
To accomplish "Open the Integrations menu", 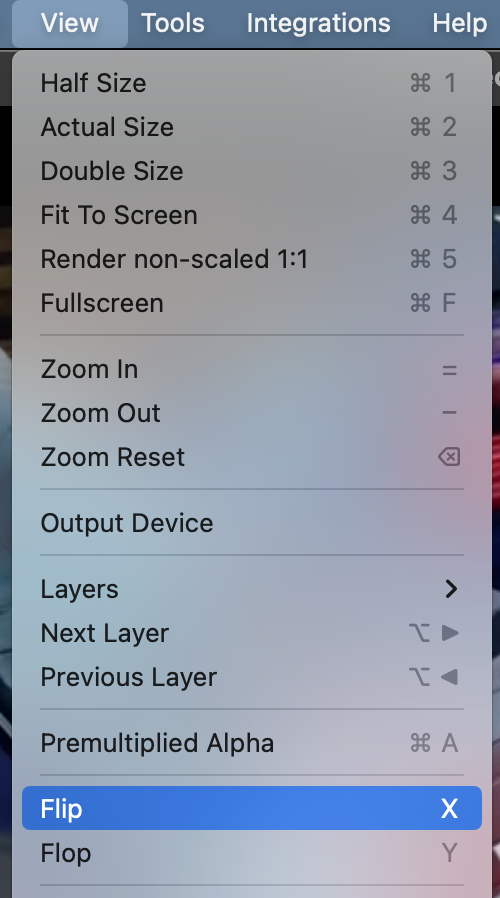I will click(x=318, y=23).
